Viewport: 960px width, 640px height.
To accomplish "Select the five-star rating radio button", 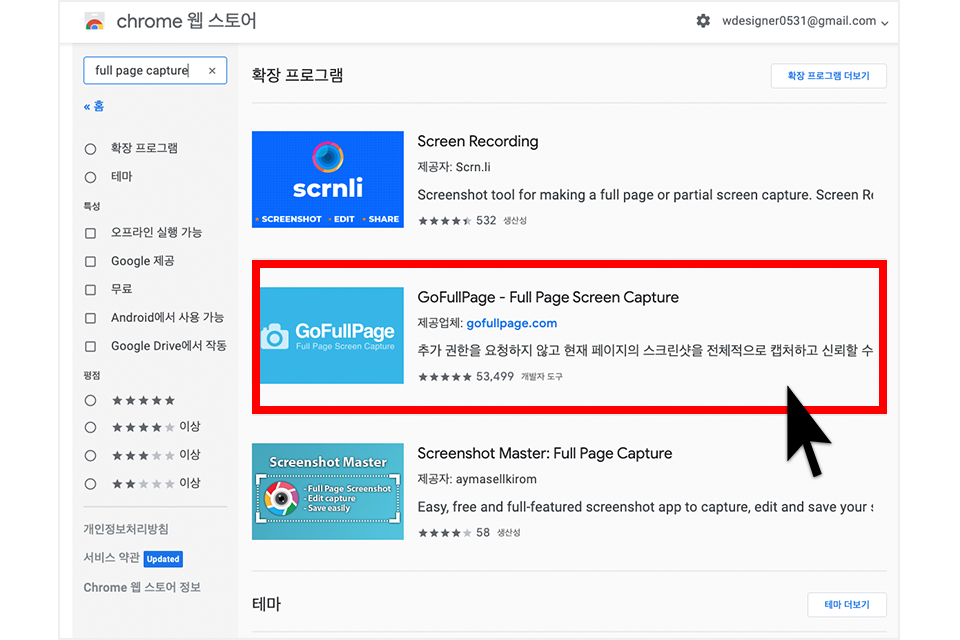I will click(91, 401).
